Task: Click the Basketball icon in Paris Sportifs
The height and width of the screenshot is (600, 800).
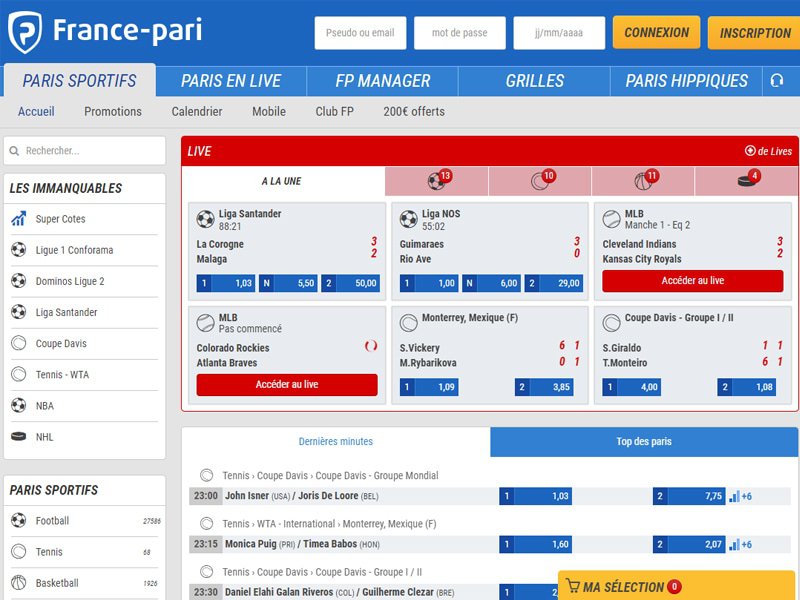Action: [18, 583]
